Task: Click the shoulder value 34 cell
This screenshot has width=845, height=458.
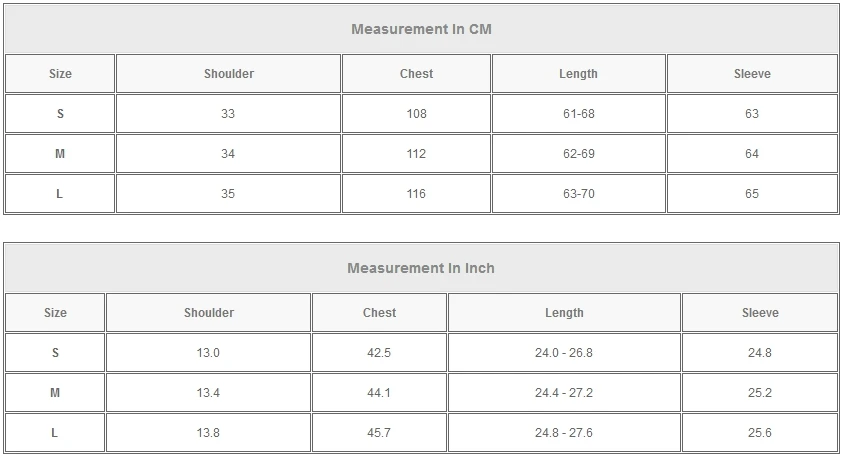Action: 228,154
